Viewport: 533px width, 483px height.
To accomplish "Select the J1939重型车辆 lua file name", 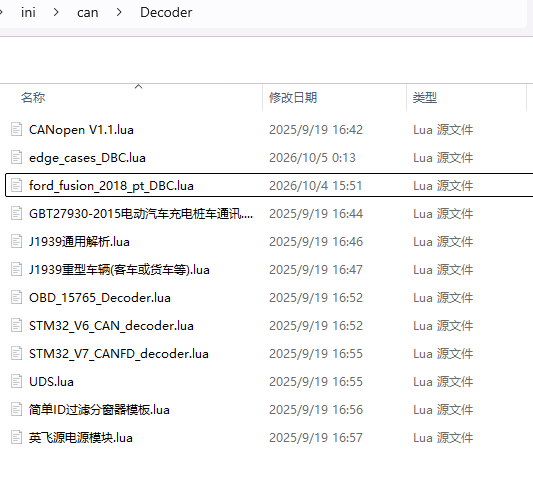I will click(119, 270).
